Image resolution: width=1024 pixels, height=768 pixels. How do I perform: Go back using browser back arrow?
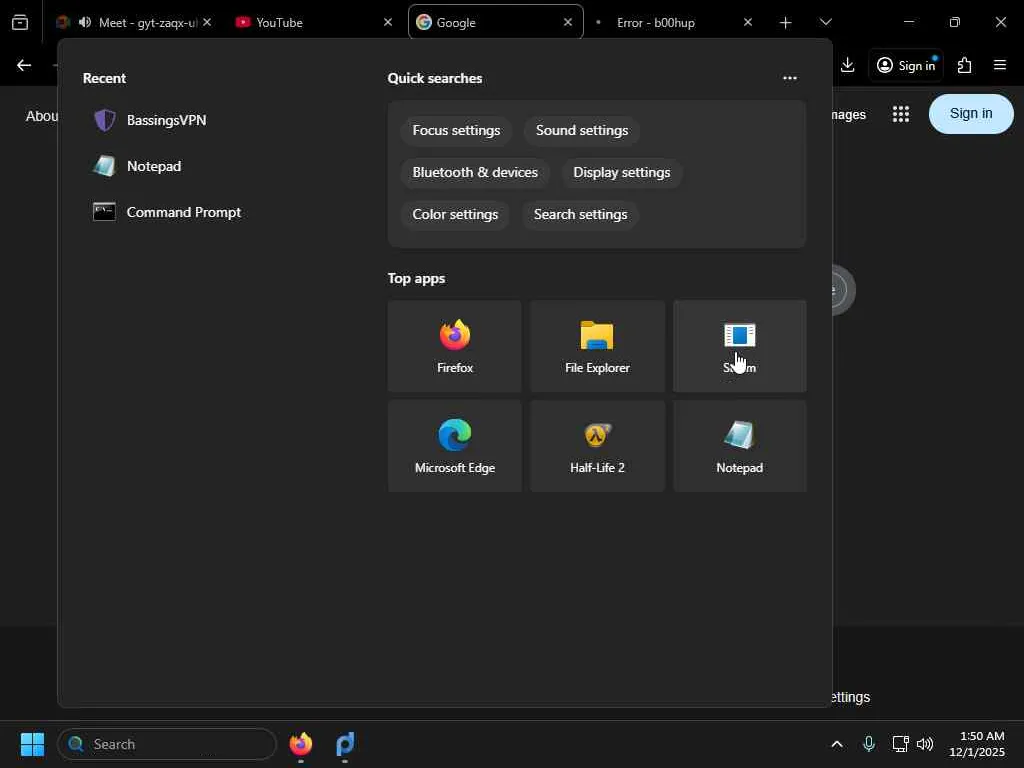coord(24,65)
